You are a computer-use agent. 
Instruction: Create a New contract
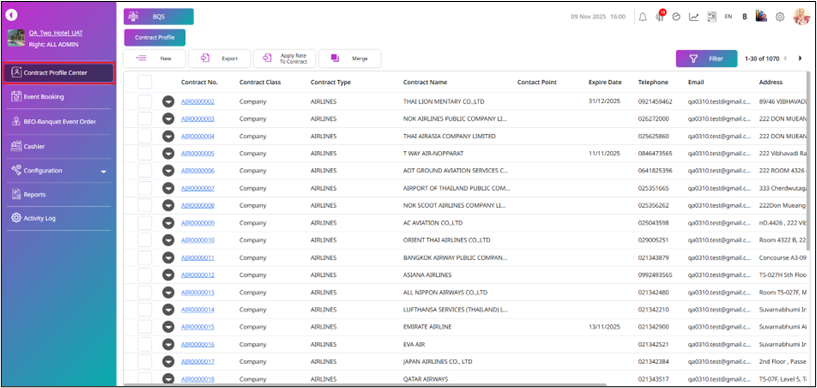155,58
